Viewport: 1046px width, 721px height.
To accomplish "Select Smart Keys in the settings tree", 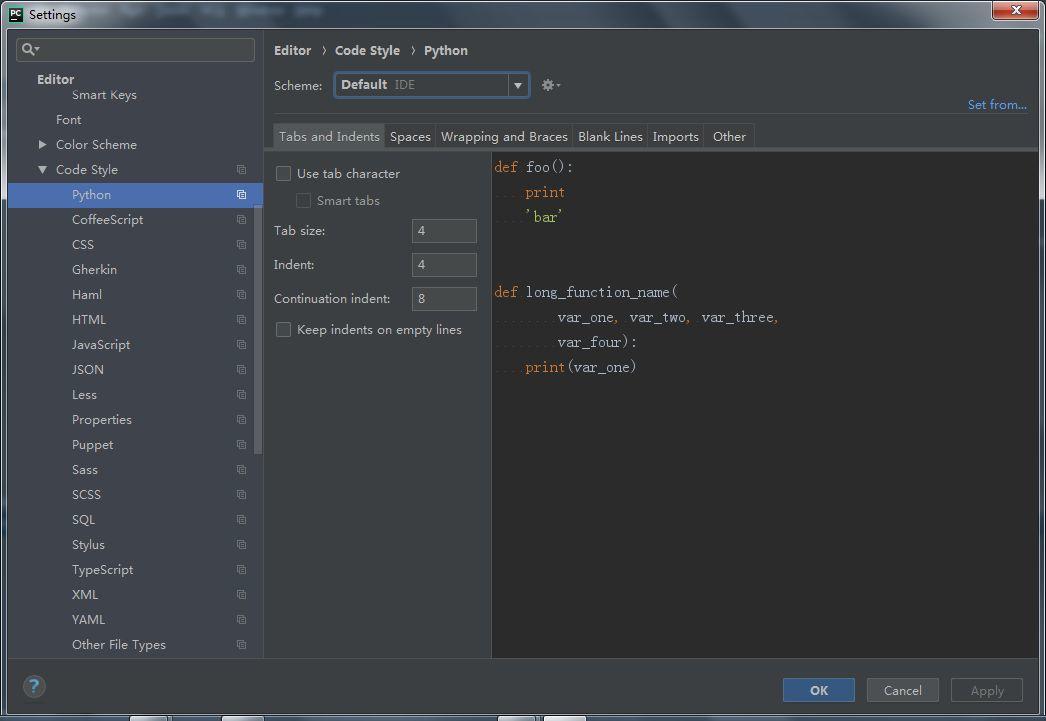I will (104, 95).
